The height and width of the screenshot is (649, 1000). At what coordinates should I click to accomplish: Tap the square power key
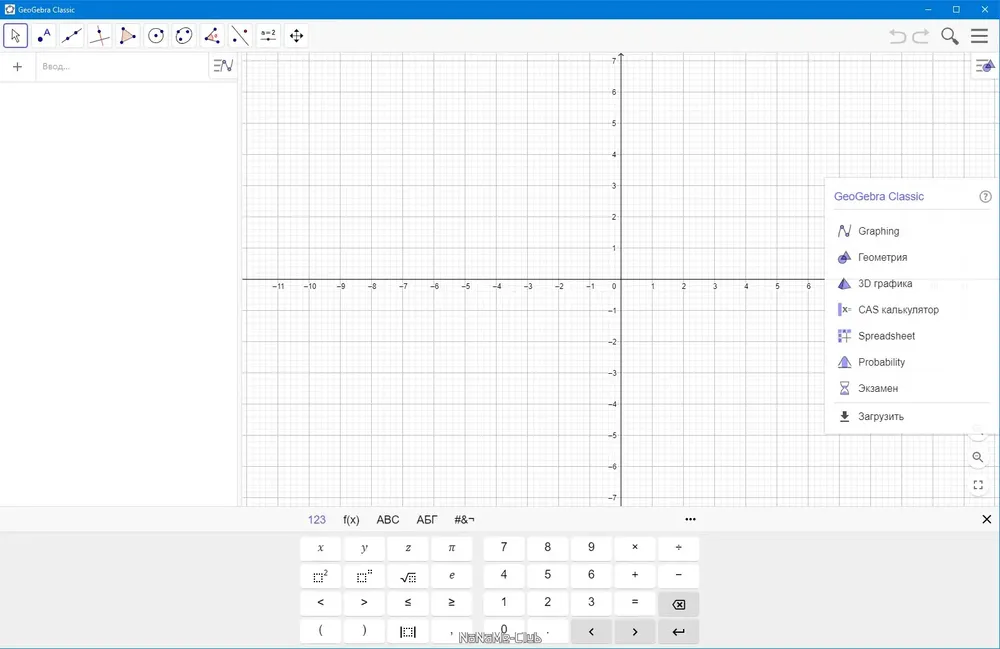[320, 576]
